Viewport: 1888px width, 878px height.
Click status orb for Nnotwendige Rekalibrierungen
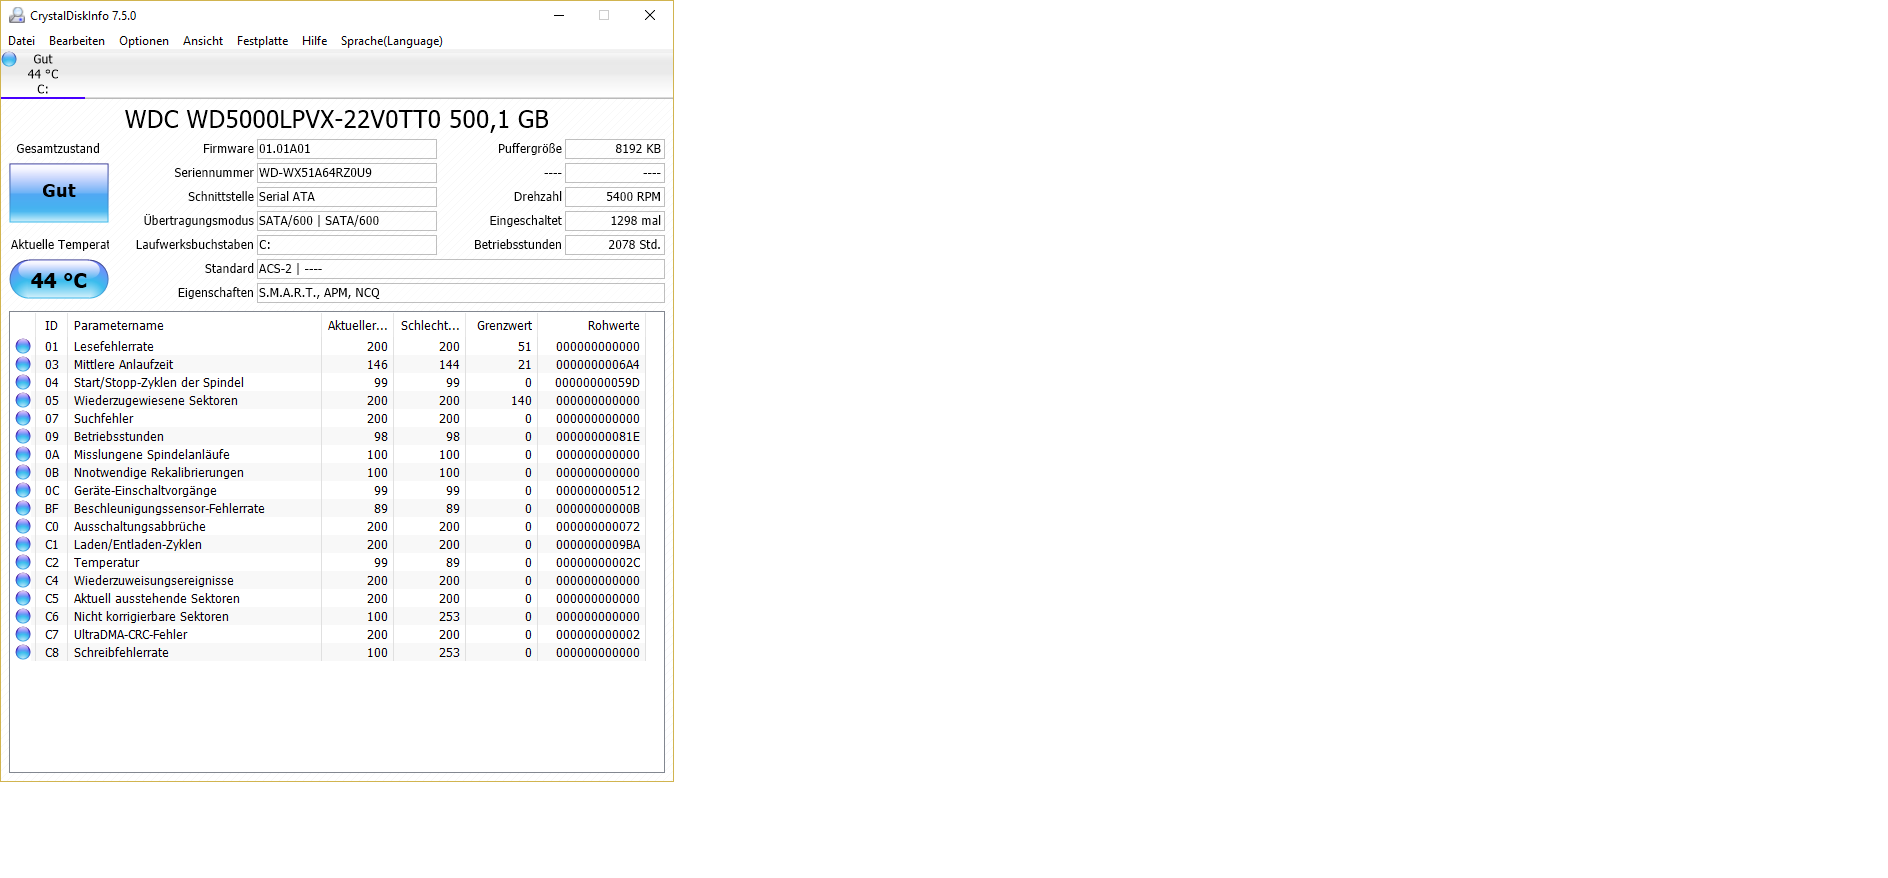[23, 472]
